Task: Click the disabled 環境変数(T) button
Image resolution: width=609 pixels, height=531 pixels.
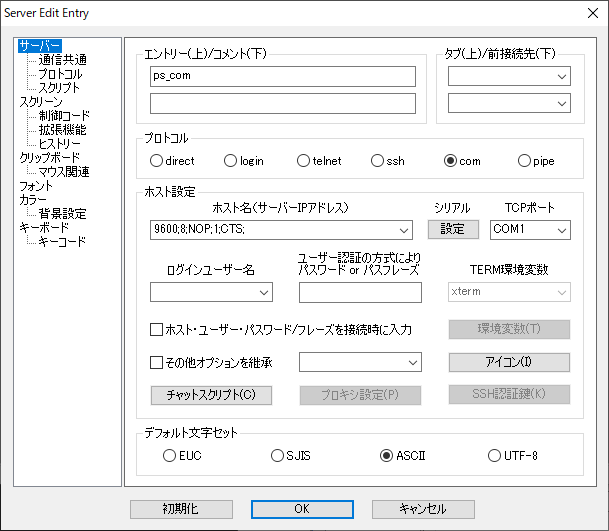Action: point(509,329)
